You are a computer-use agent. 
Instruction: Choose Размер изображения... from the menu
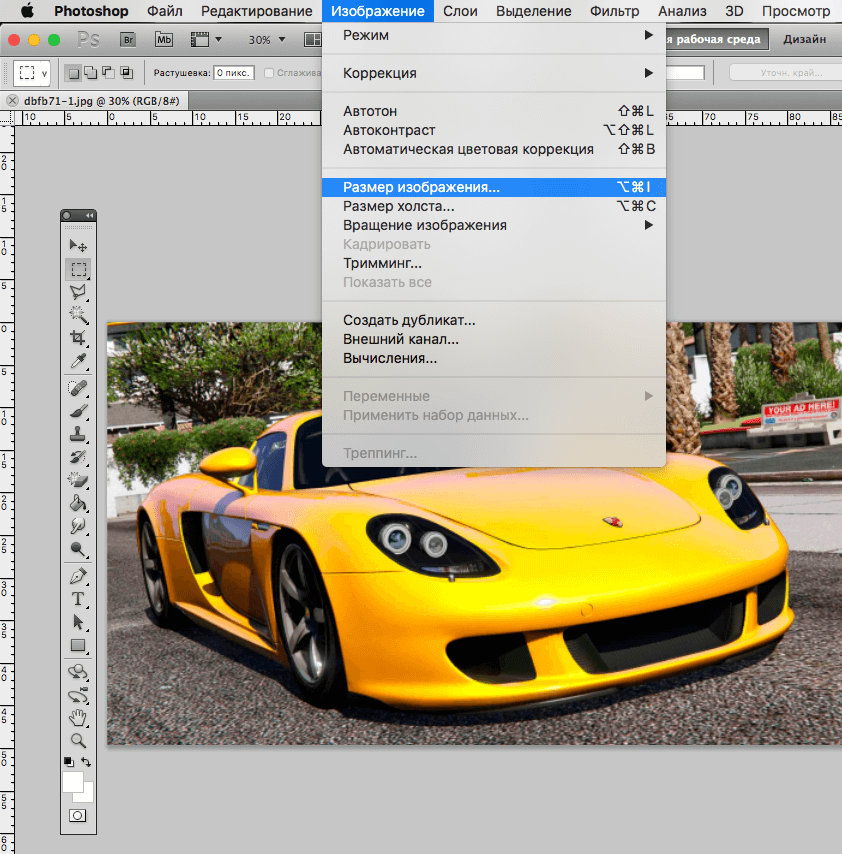(x=421, y=187)
